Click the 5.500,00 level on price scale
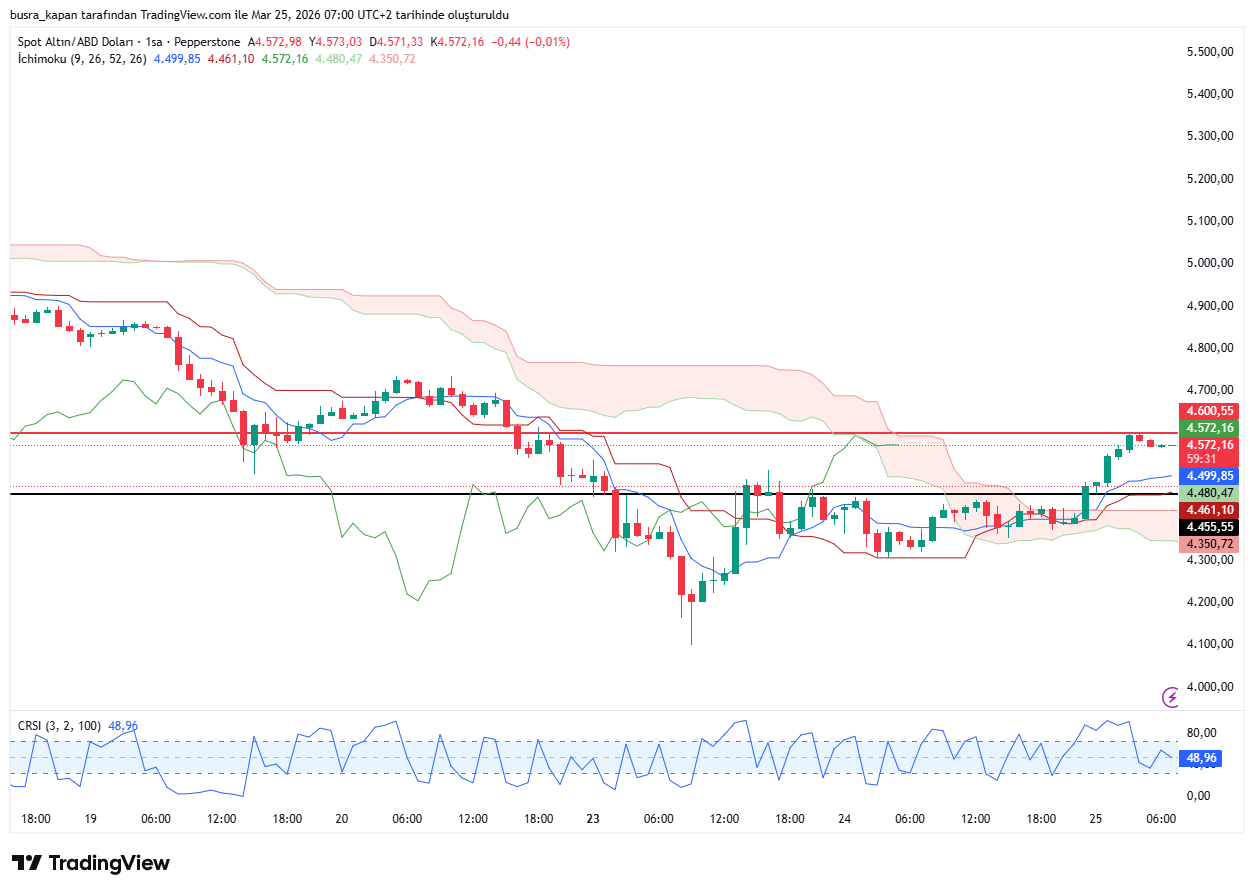This screenshot has height=893, width=1254. coord(1208,52)
